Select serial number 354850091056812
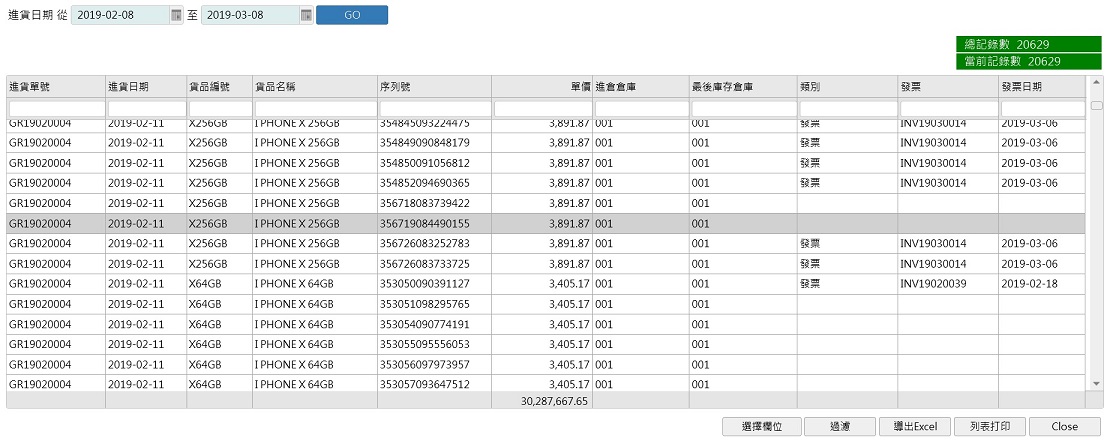The image size is (1107, 441). tap(424, 163)
